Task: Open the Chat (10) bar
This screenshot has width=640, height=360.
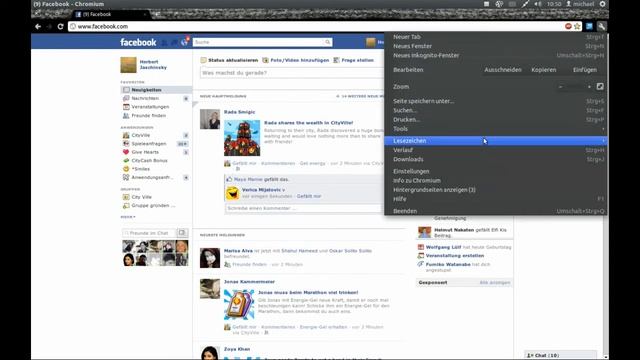Action: 560,355
